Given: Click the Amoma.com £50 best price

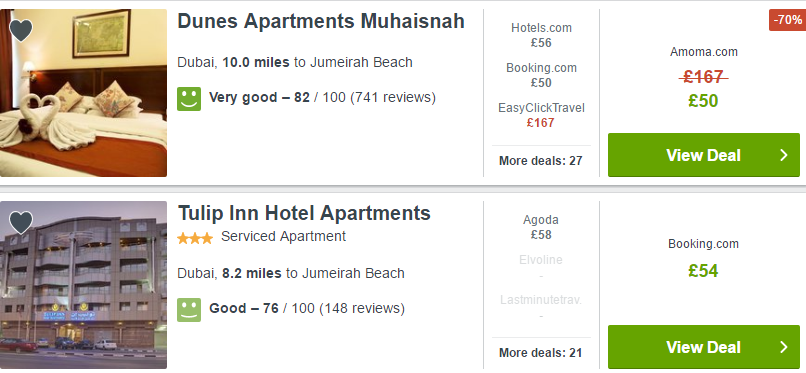Looking at the screenshot, I should (703, 101).
